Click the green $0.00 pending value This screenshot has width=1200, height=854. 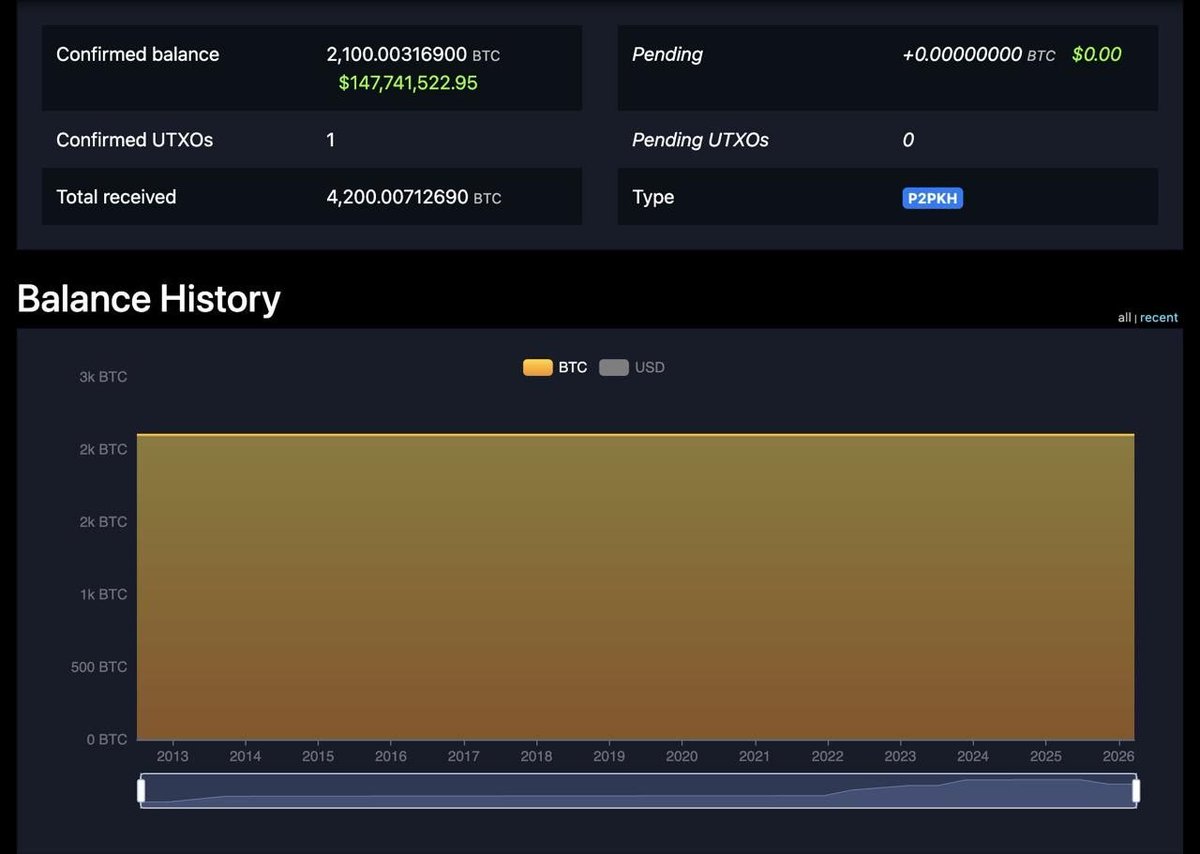pos(1097,55)
